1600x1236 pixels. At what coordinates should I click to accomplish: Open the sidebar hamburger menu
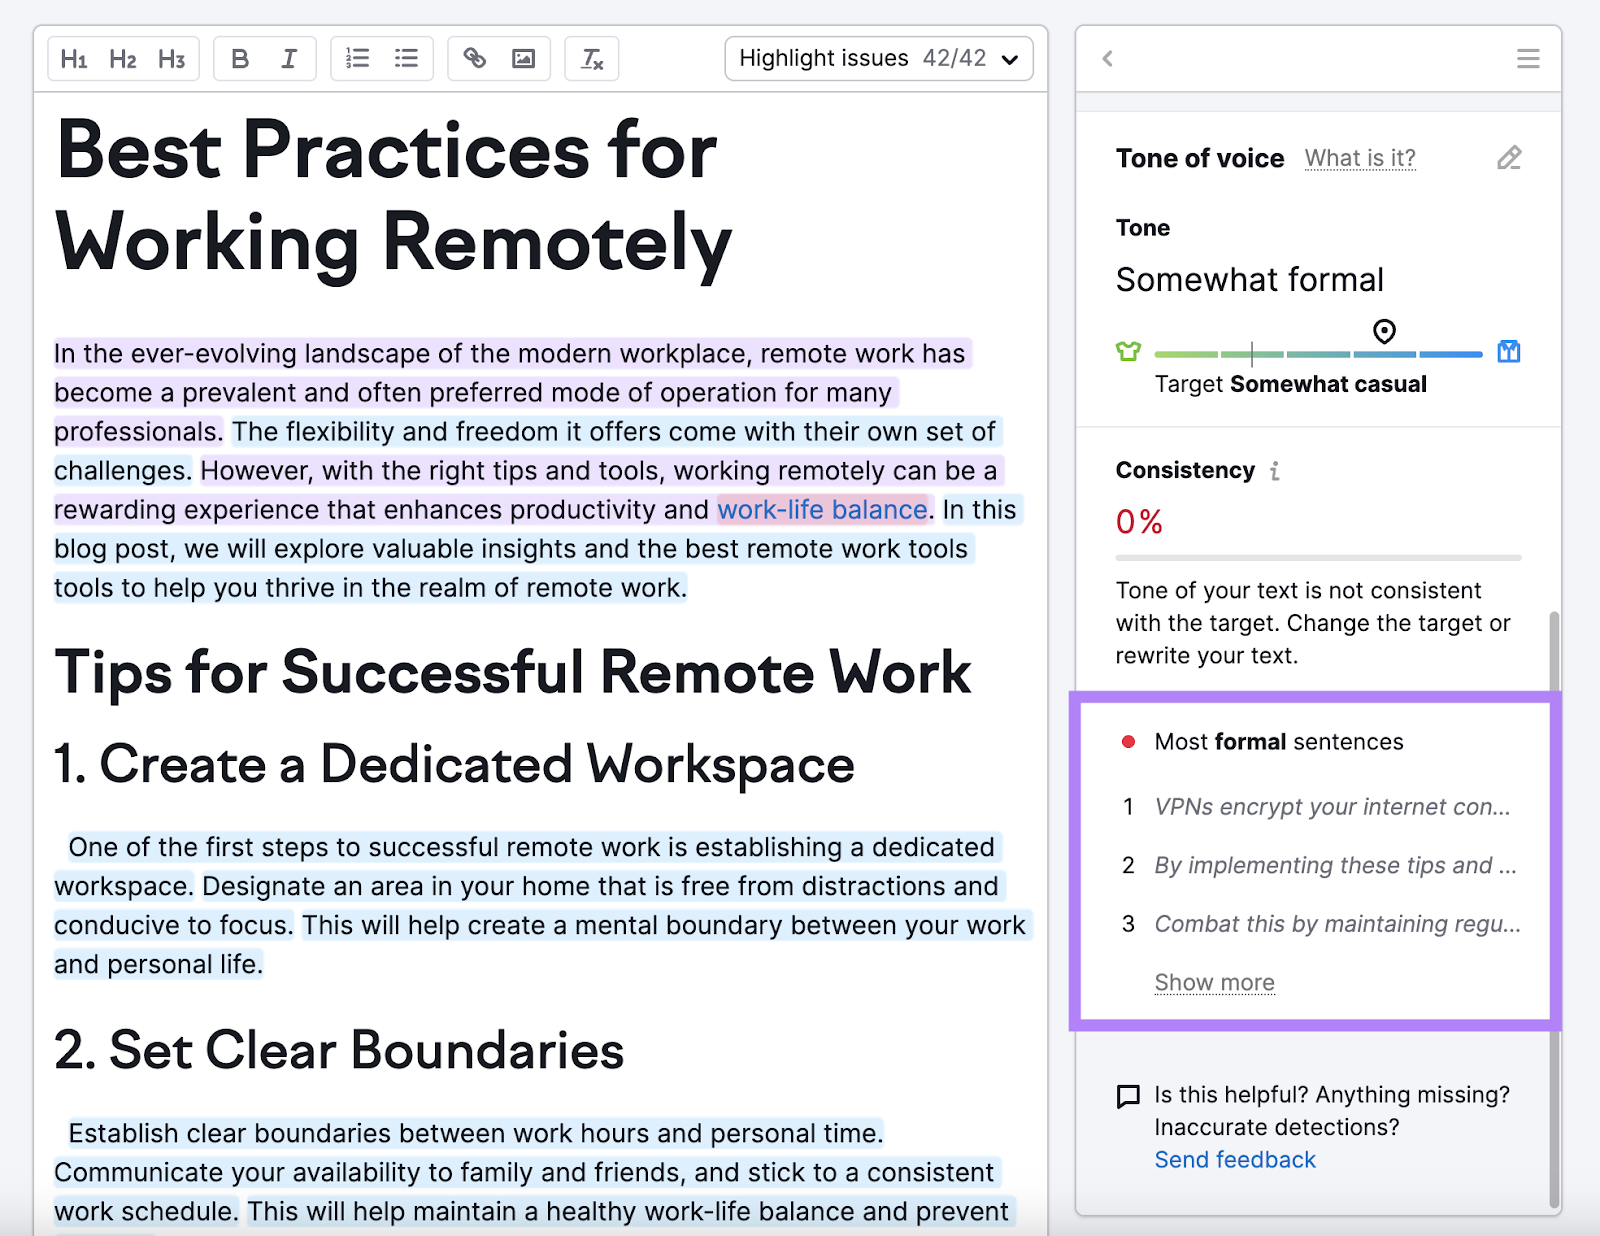coord(1527,59)
